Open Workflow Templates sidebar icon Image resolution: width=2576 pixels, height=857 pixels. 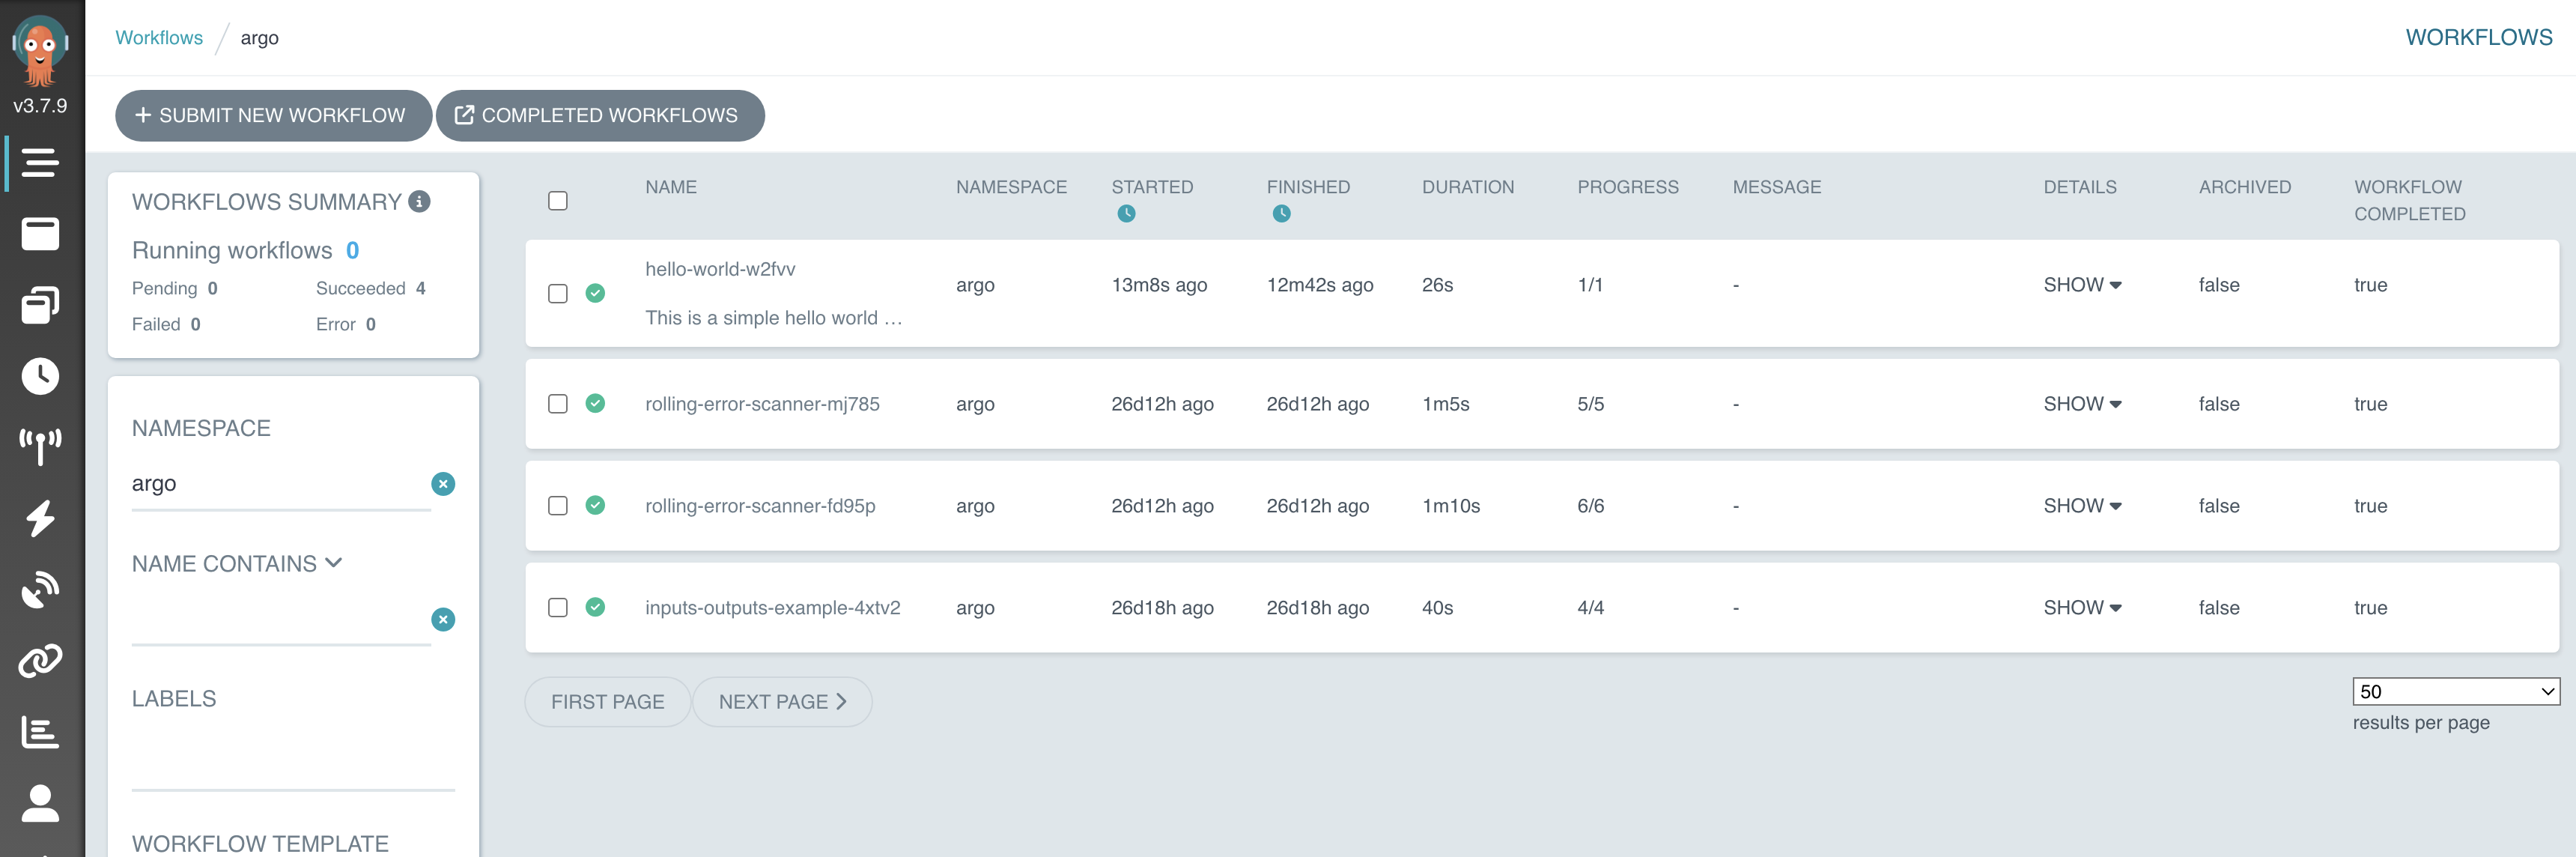pos(40,234)
